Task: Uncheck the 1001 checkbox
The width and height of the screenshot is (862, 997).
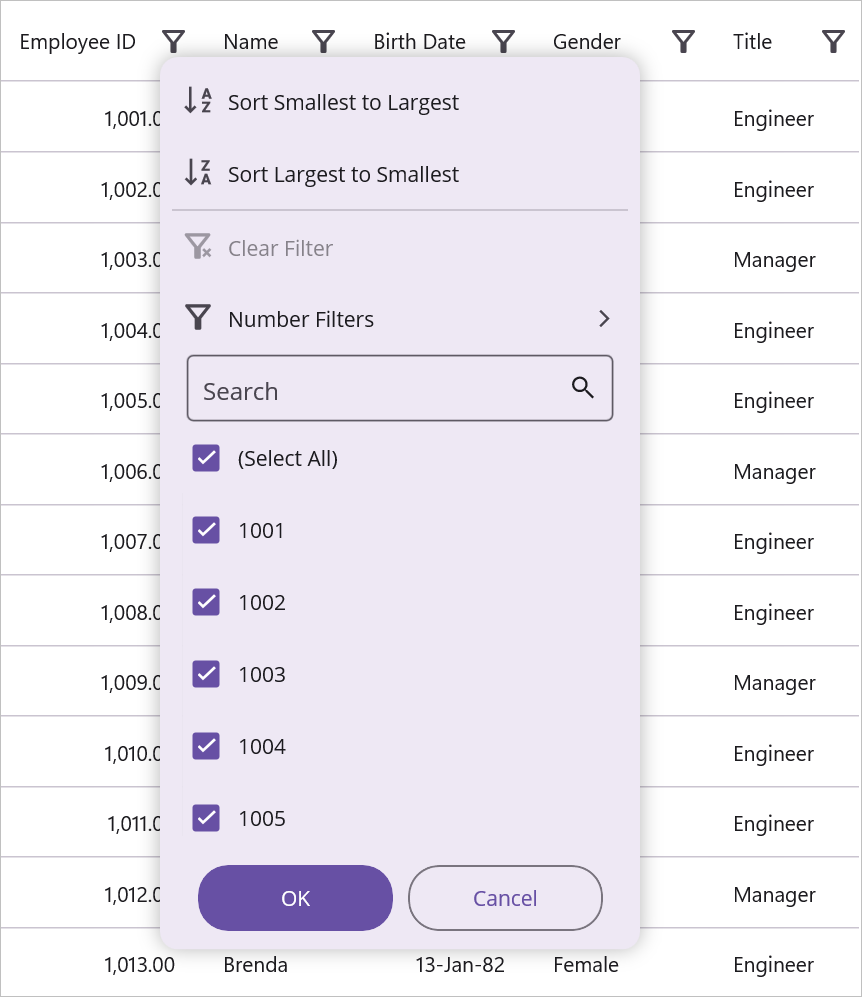Action: [x=205, y=530]
